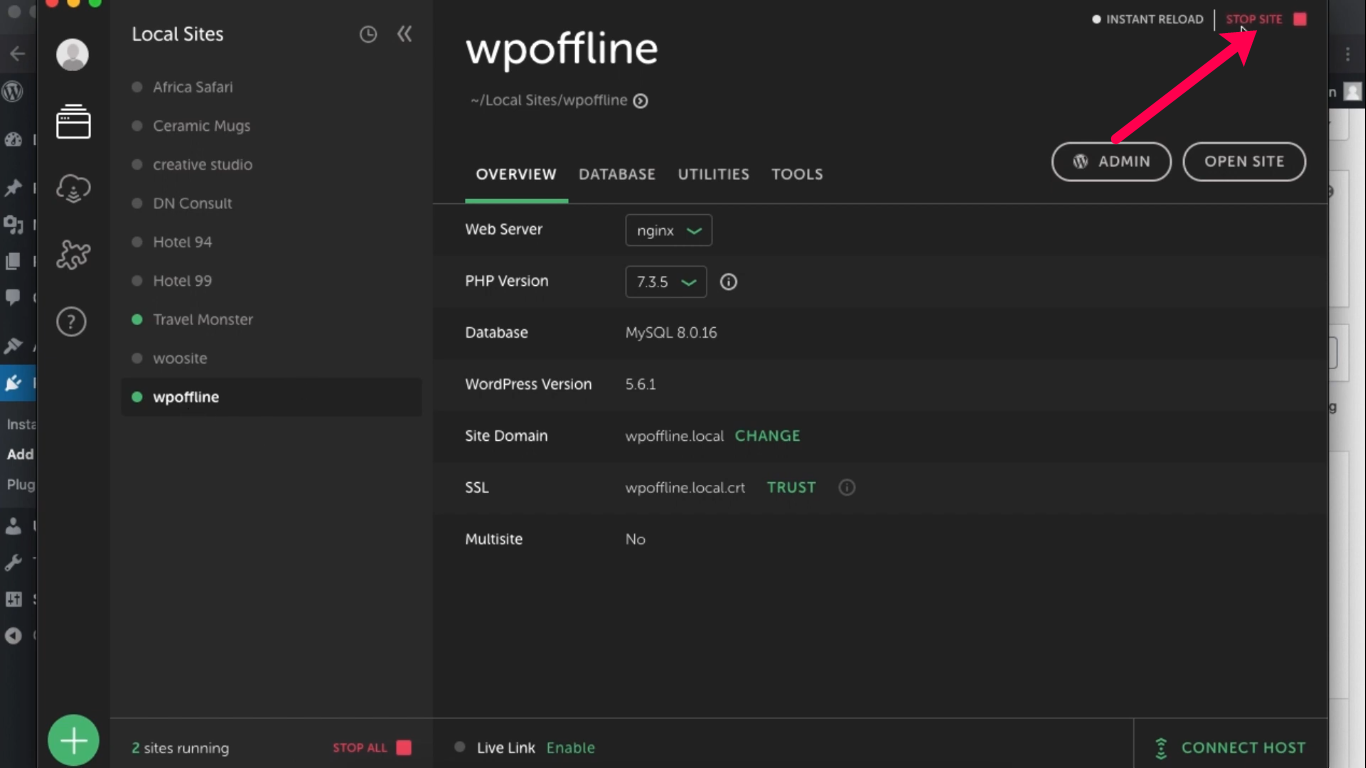Open the Tools wrench icon in WordPress admin
This screenshot has width=1366, height=768.
[x=13, y=563]
